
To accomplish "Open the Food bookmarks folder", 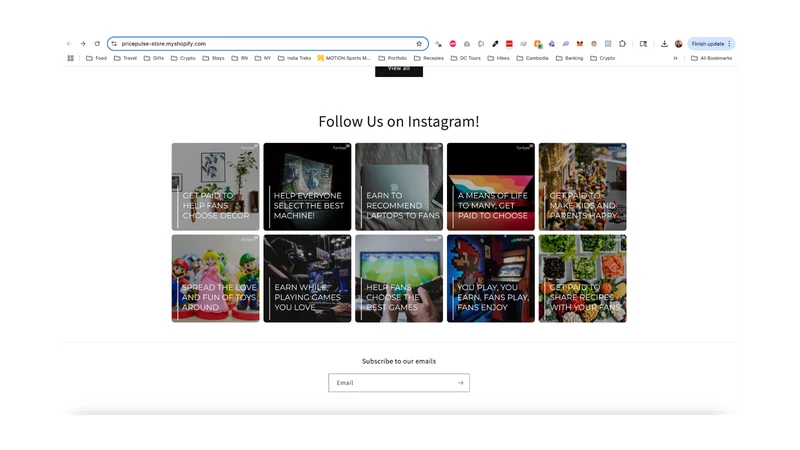I will pos(96,58).
